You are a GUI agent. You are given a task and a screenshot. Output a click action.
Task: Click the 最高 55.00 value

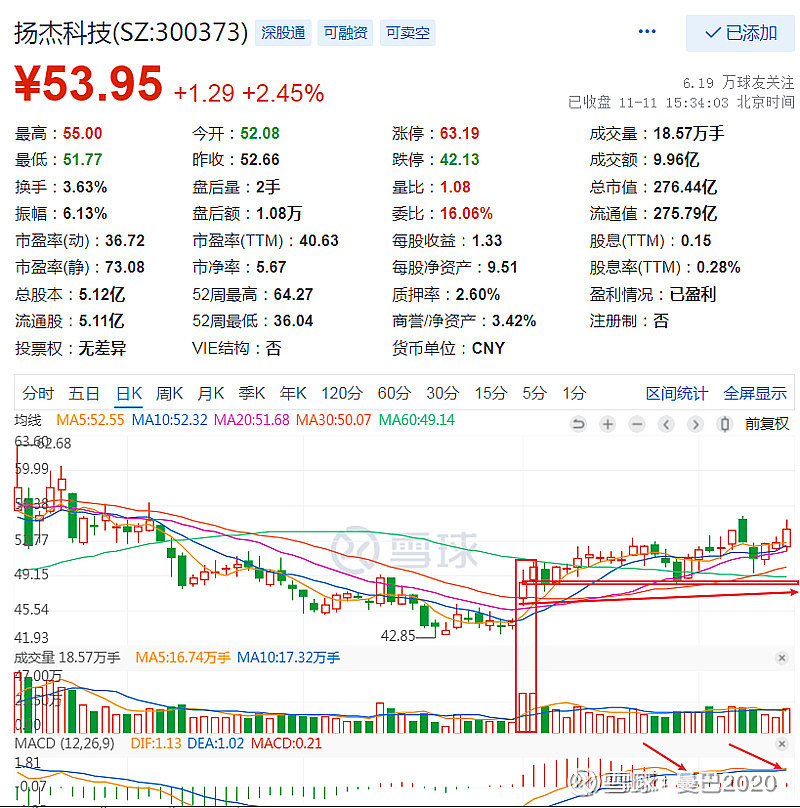coord(82,133)
